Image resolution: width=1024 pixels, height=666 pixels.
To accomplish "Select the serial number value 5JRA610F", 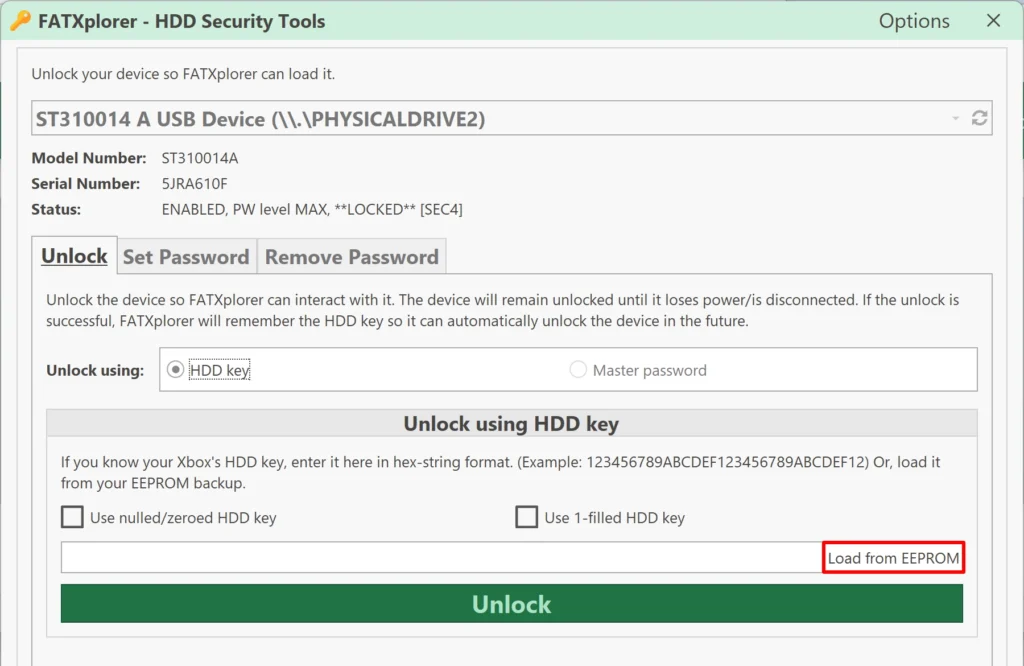I will 195,183.
